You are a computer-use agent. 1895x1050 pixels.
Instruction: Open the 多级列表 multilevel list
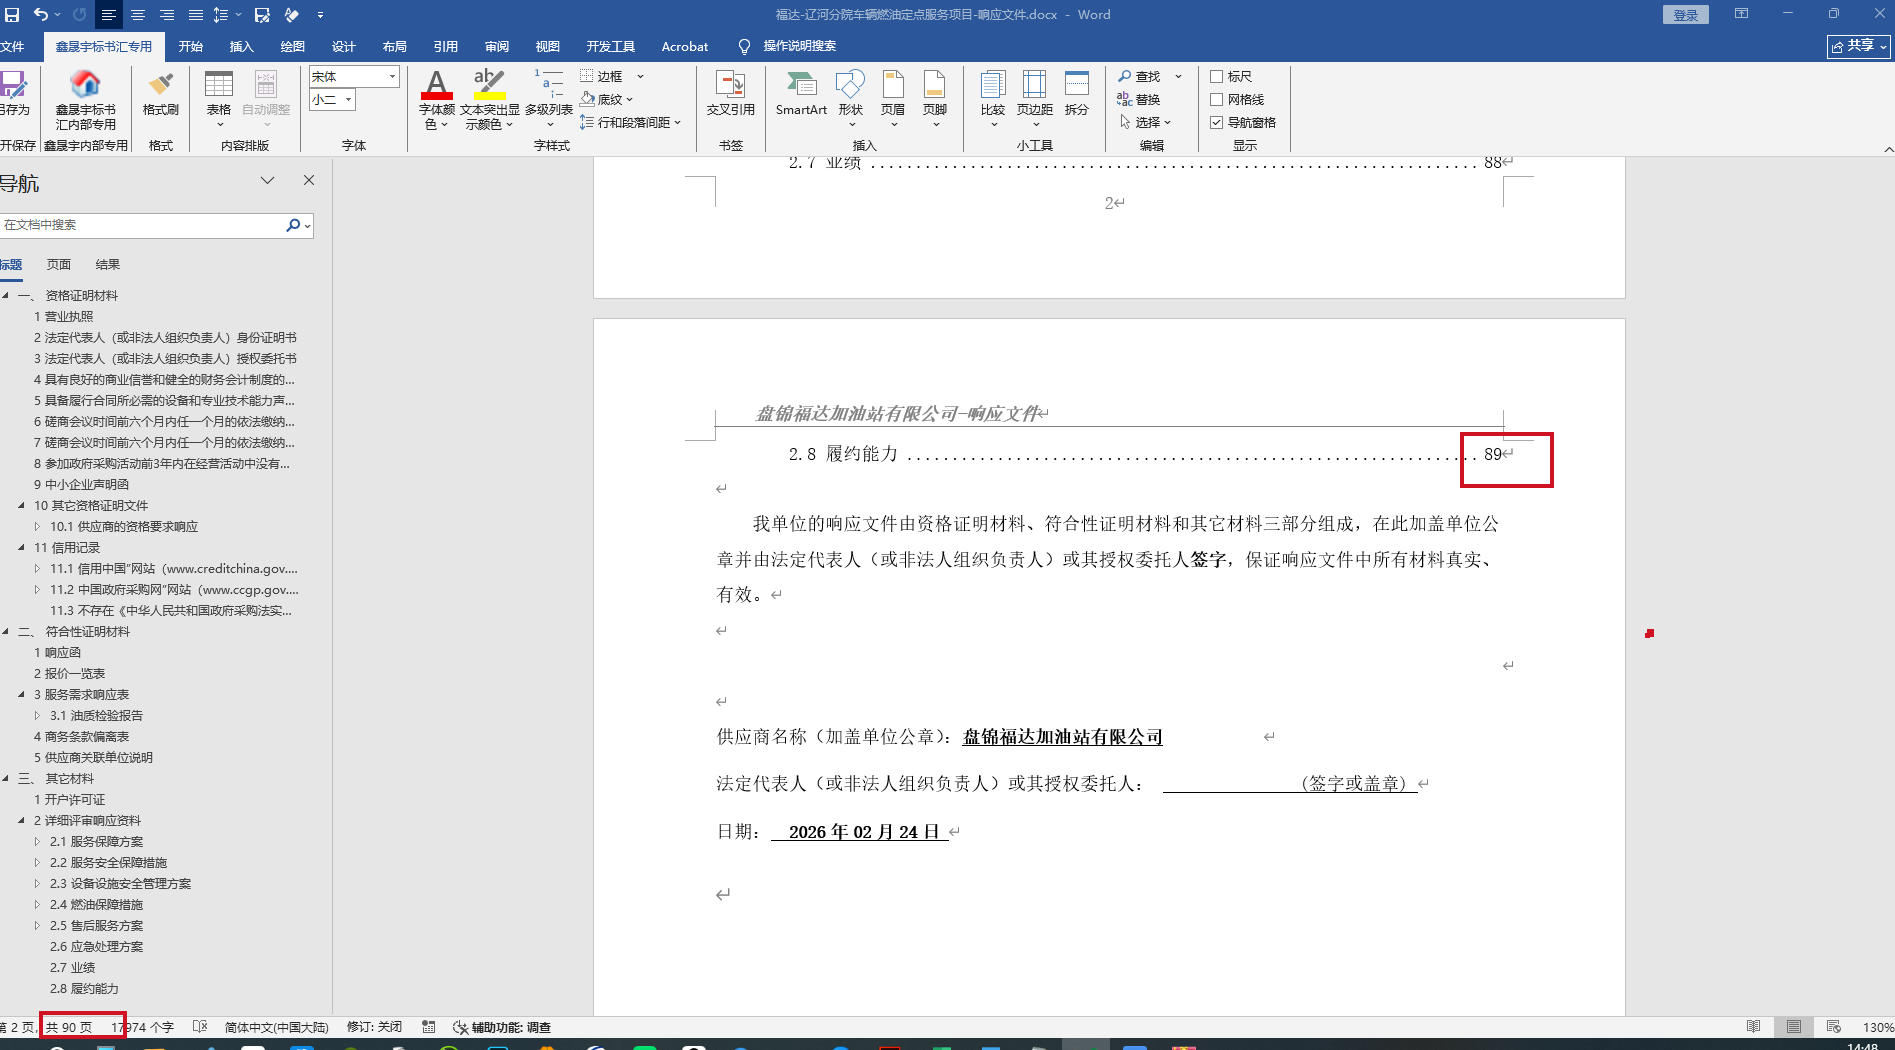click(x=549, y=99)
